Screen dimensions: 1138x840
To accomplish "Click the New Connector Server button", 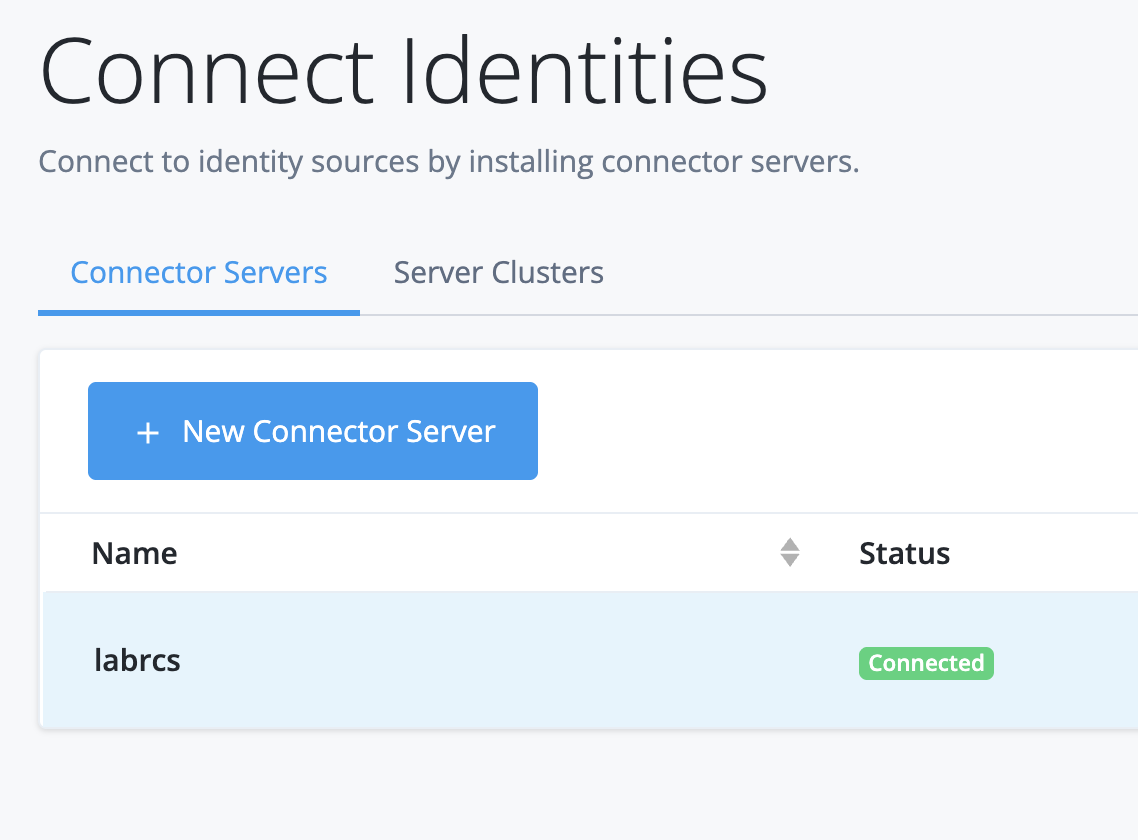I will [313, 431].
